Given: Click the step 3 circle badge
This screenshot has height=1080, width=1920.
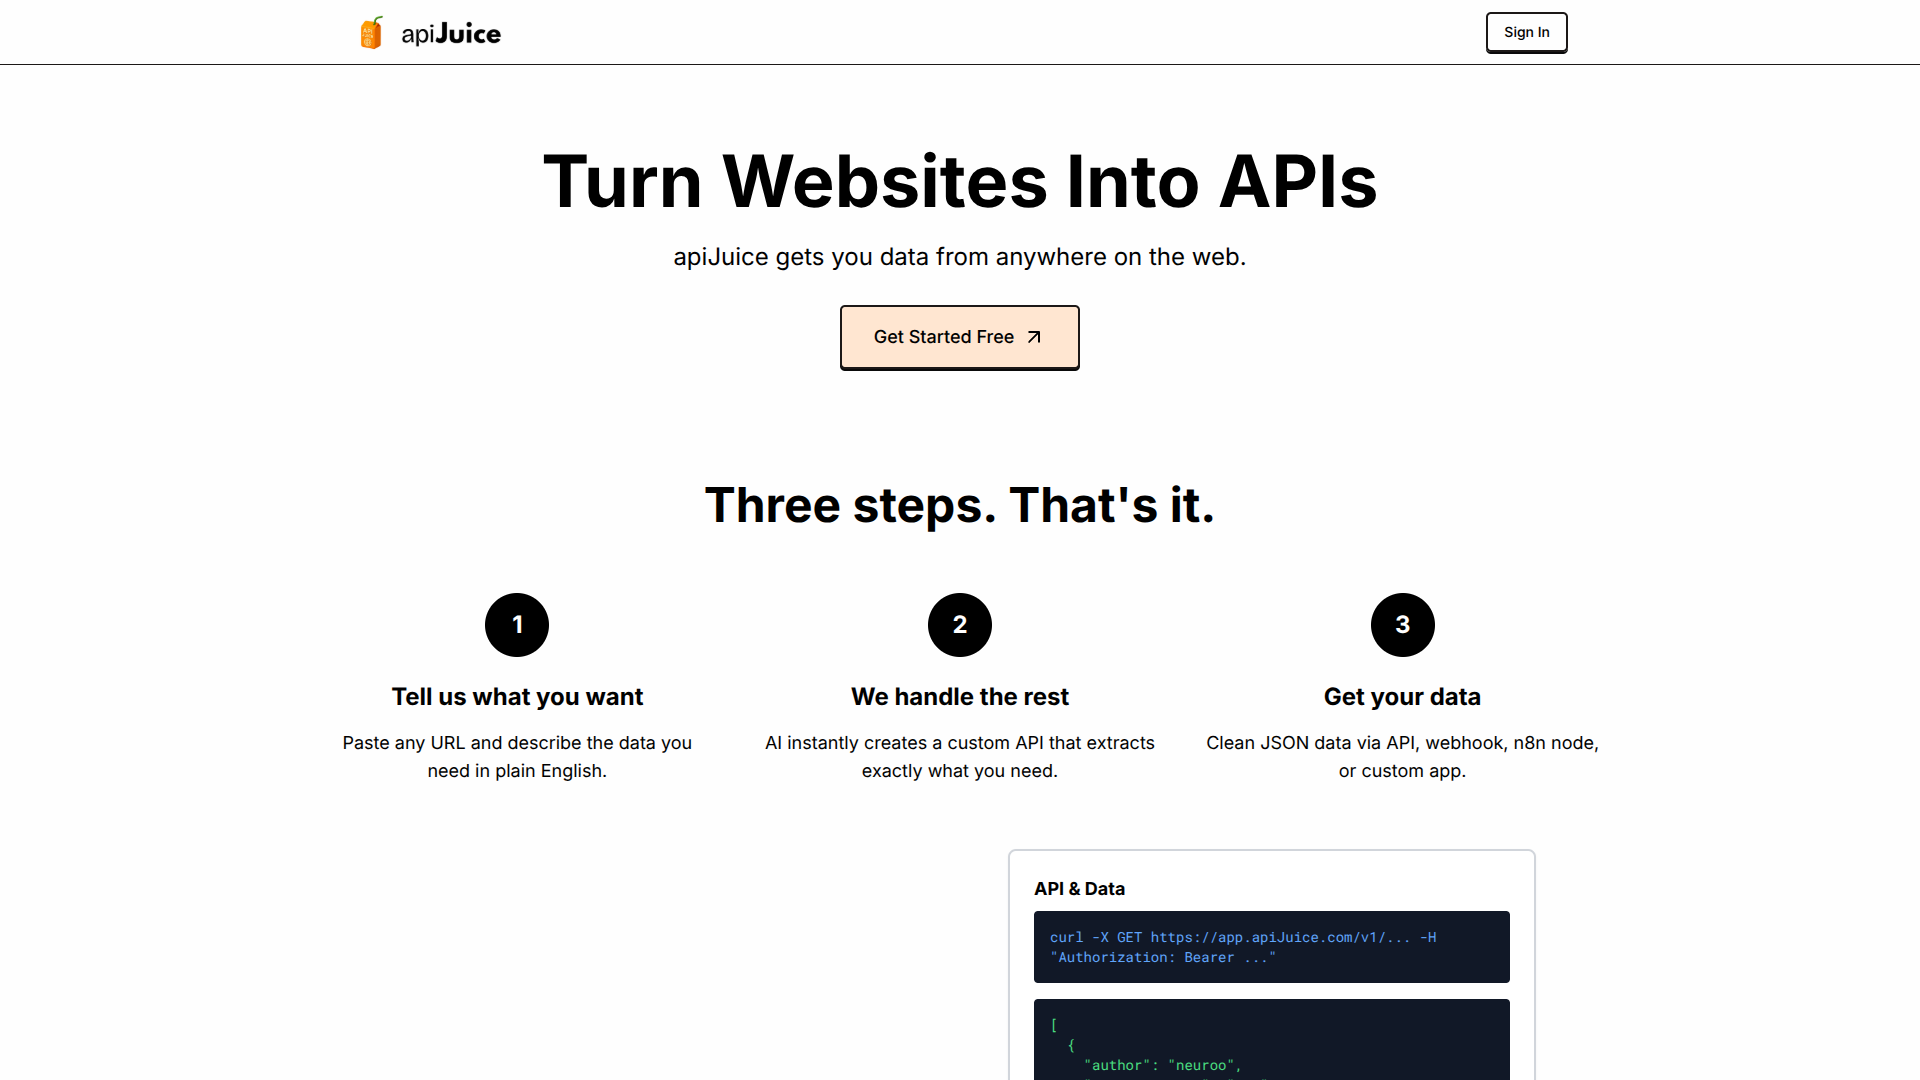Looking at the screenshot, I should (x=1402, y=625).
